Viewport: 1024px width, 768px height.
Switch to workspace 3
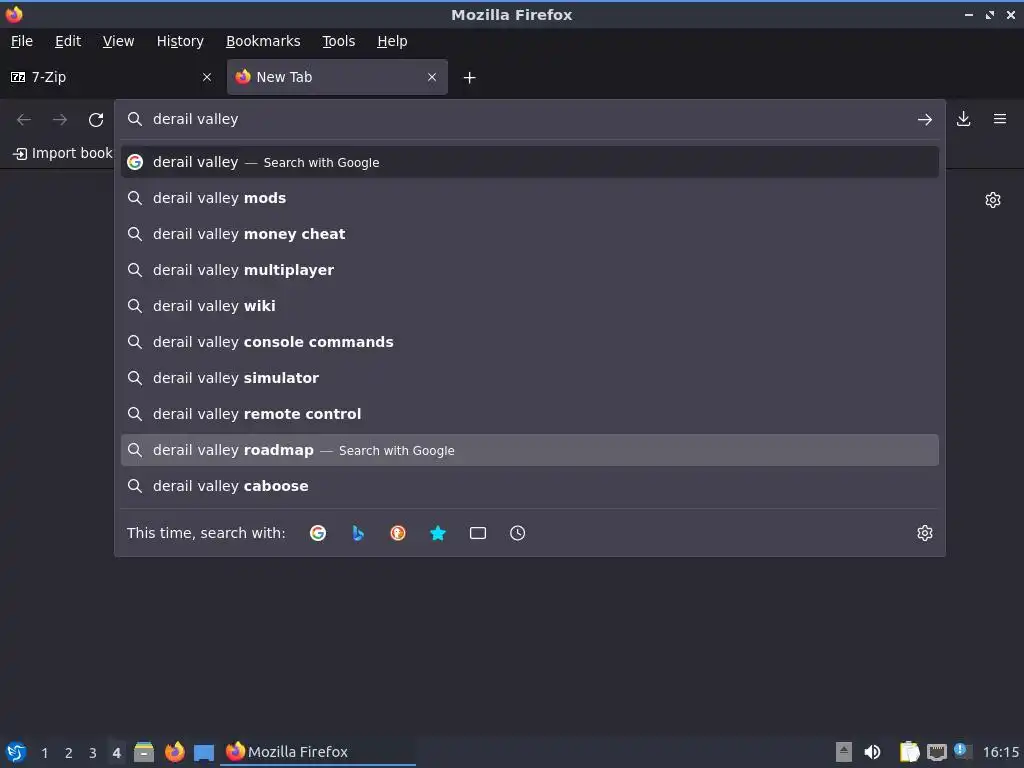pyautogui.click(x=93, y=753)
